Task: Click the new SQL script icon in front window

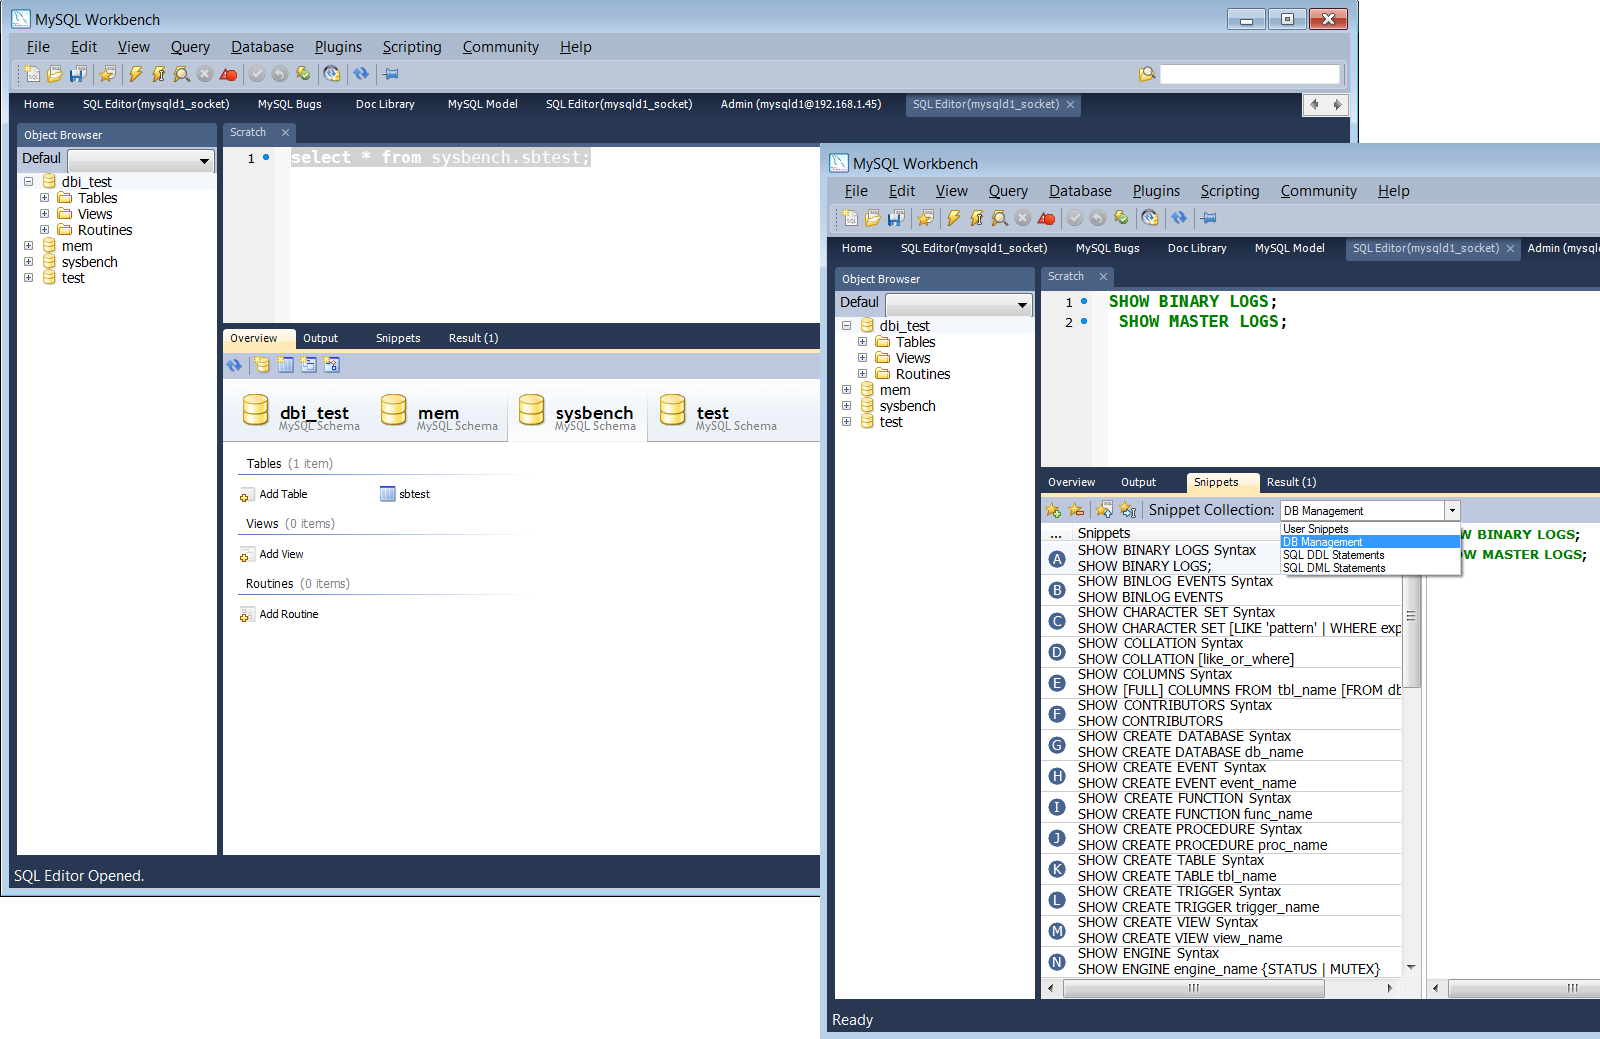Action: pos(850,218)
